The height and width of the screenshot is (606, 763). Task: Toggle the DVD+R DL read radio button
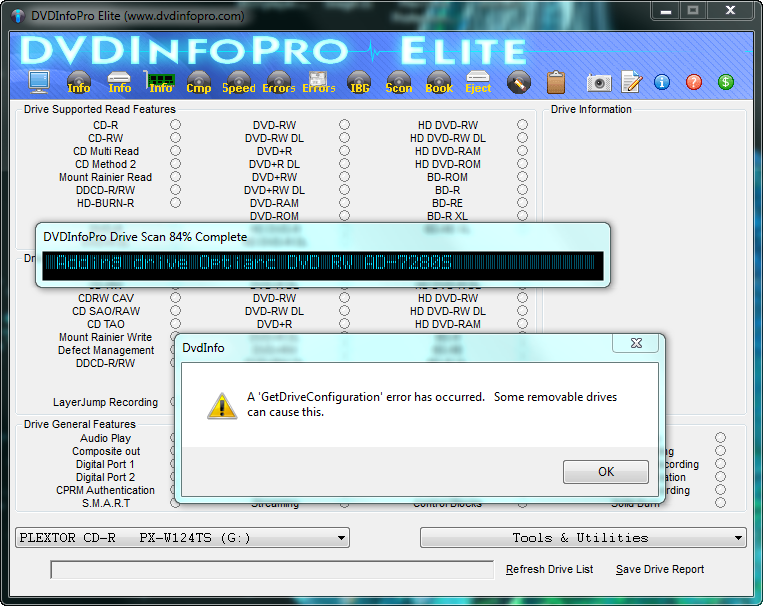click(344, 164)
